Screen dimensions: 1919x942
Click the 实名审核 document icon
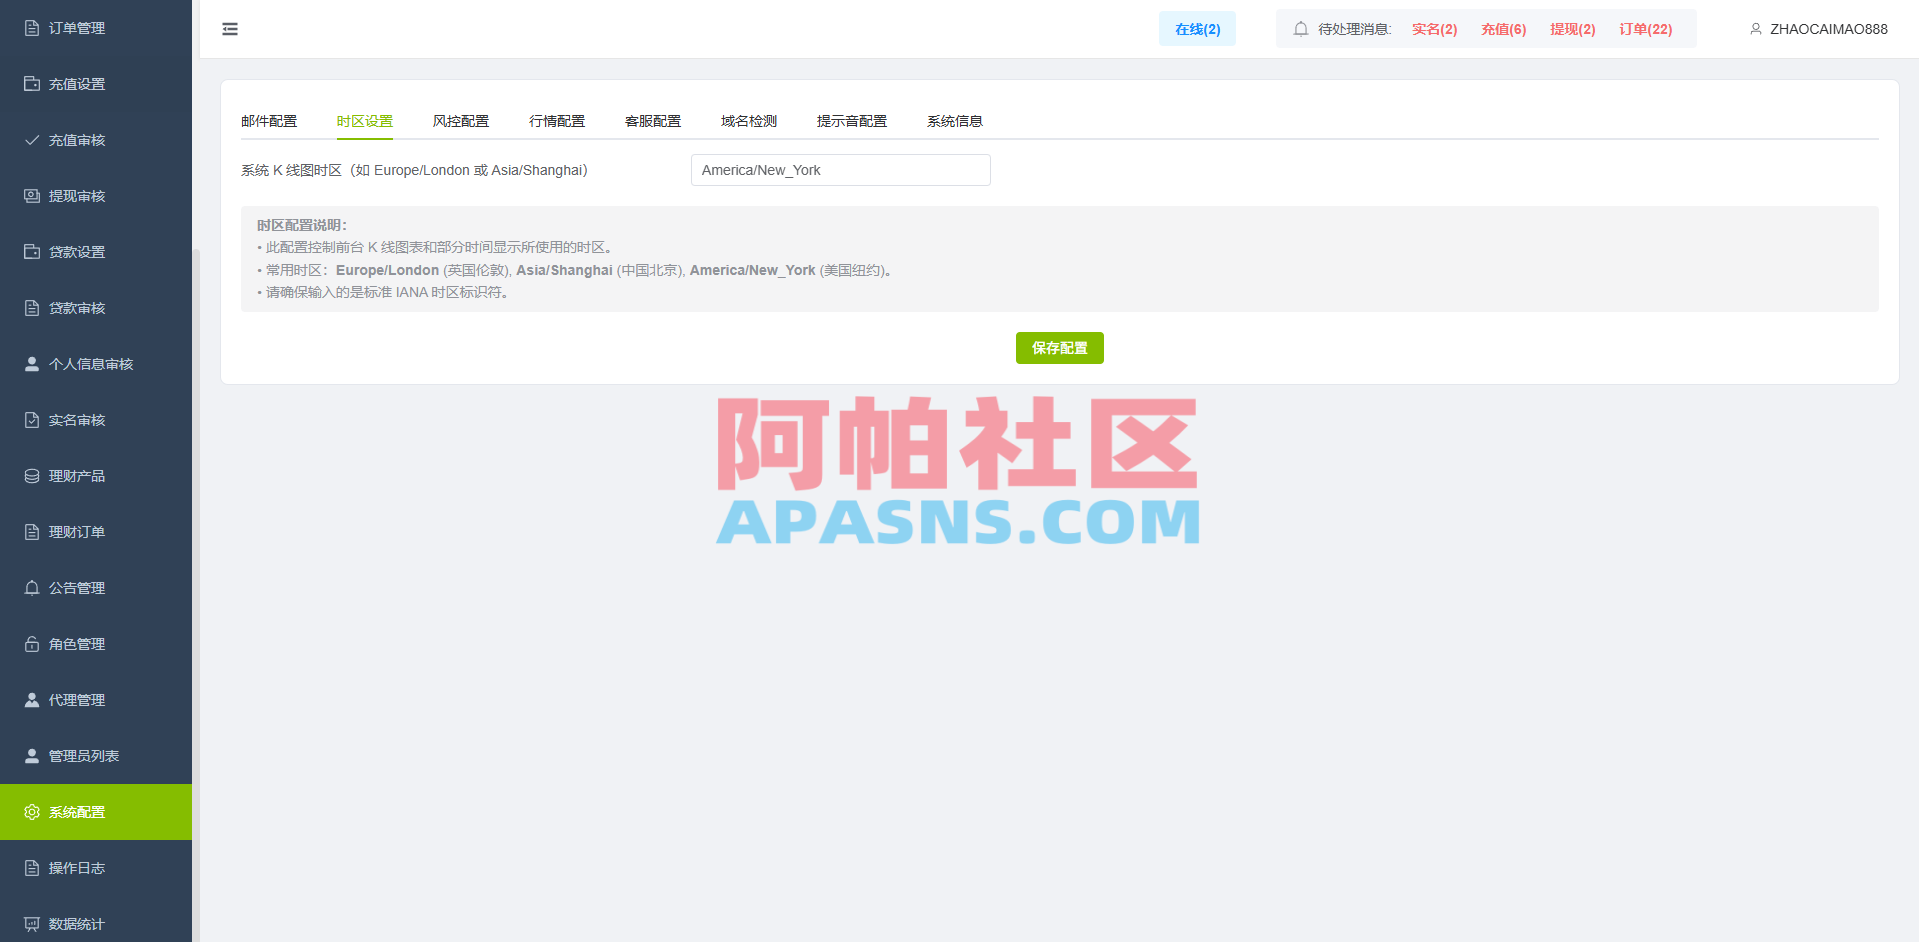(x=32, y=420)
